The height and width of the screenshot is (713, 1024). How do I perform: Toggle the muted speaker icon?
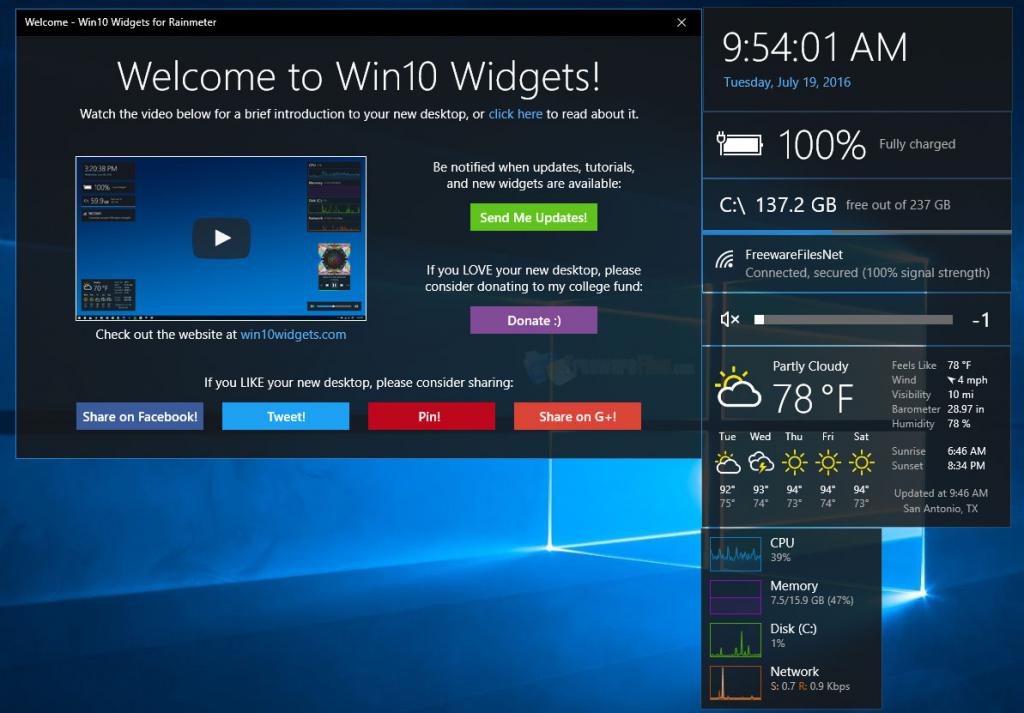[x=729, y=319]
